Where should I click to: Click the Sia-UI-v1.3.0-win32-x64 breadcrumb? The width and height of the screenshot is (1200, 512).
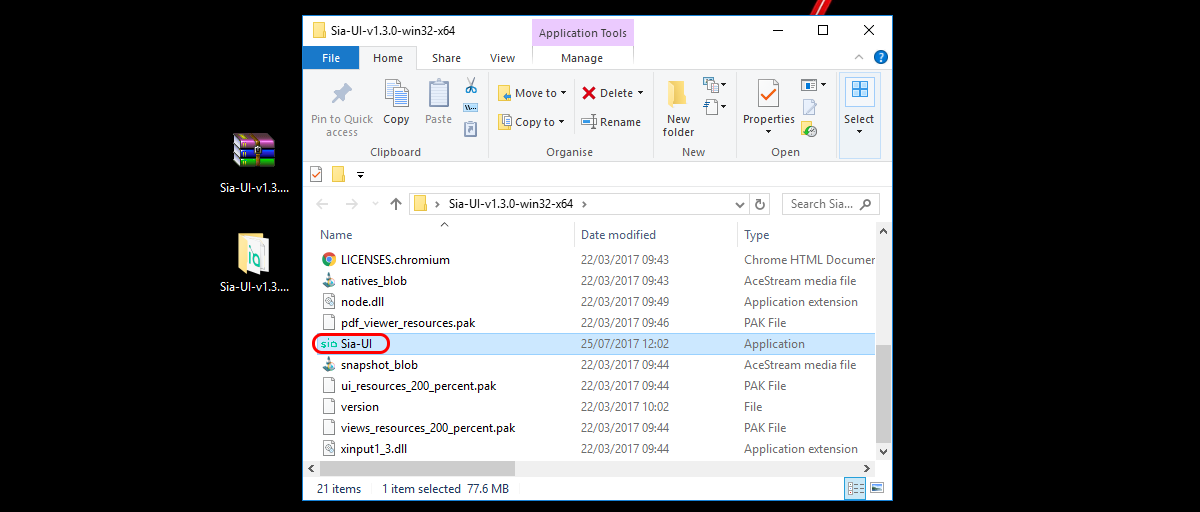click(511, 204)
